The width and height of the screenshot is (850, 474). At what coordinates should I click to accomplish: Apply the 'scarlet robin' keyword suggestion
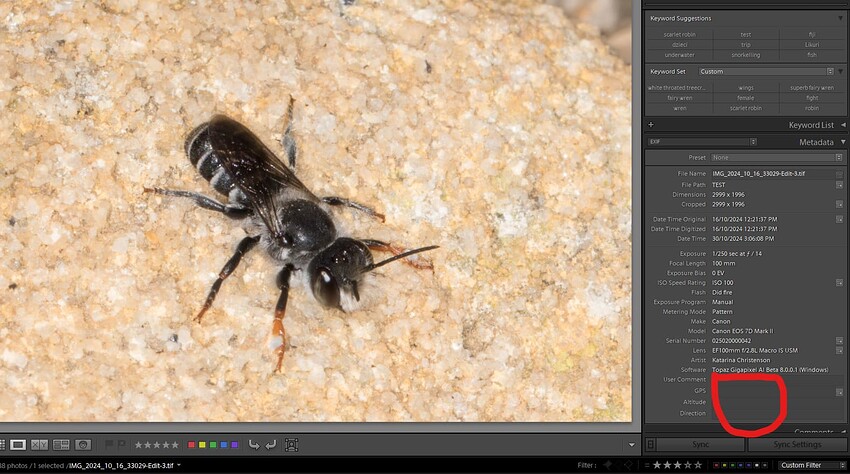[679, 34]
